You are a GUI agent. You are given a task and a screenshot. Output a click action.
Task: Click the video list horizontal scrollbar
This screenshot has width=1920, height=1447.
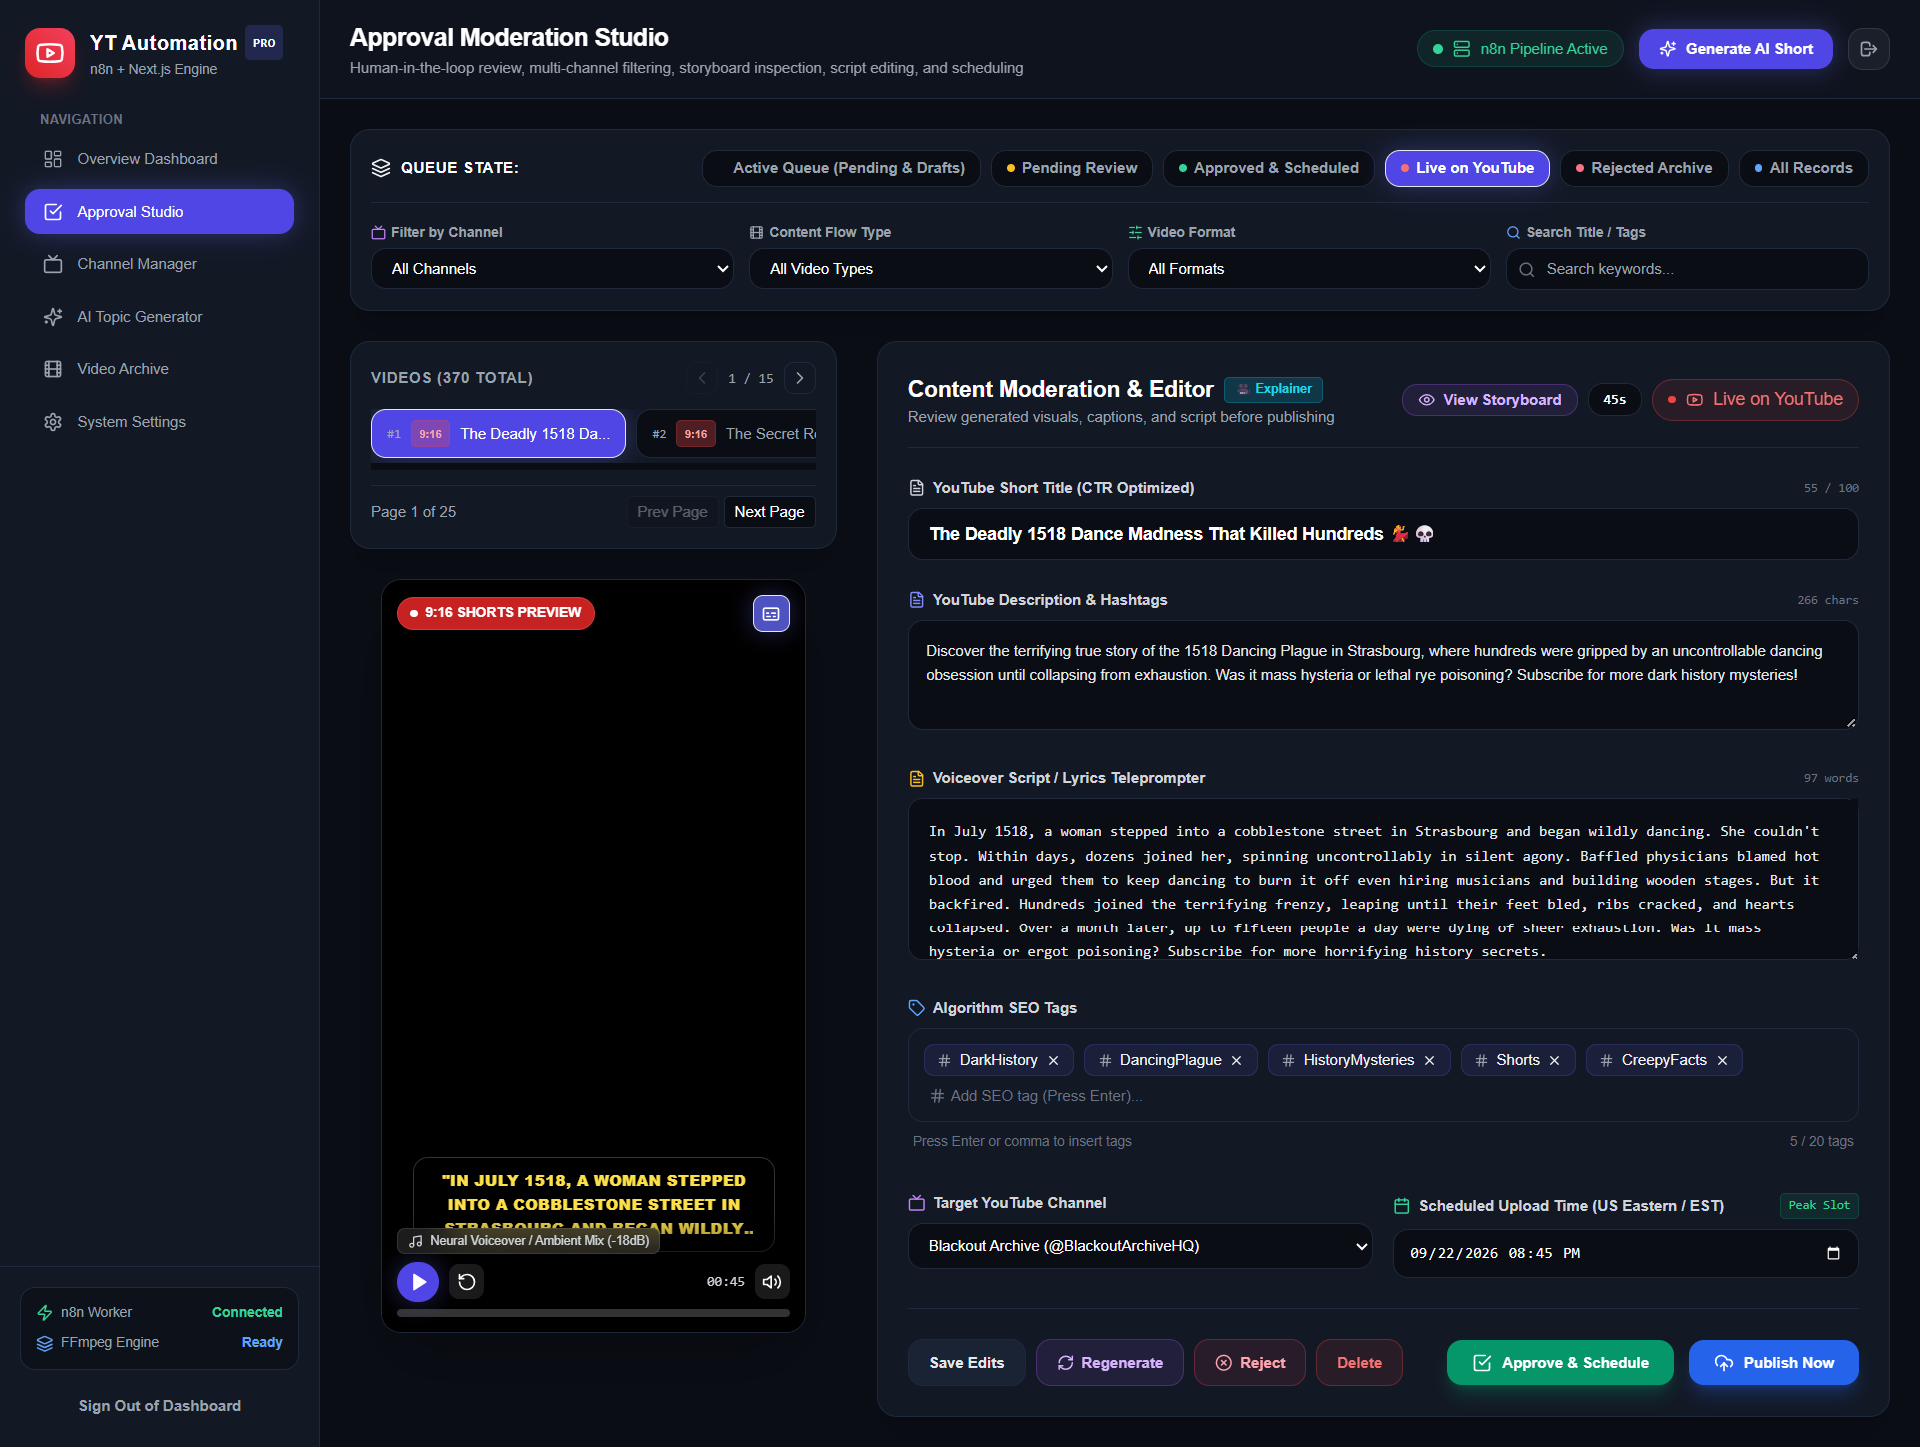click(x=593, y=466)
